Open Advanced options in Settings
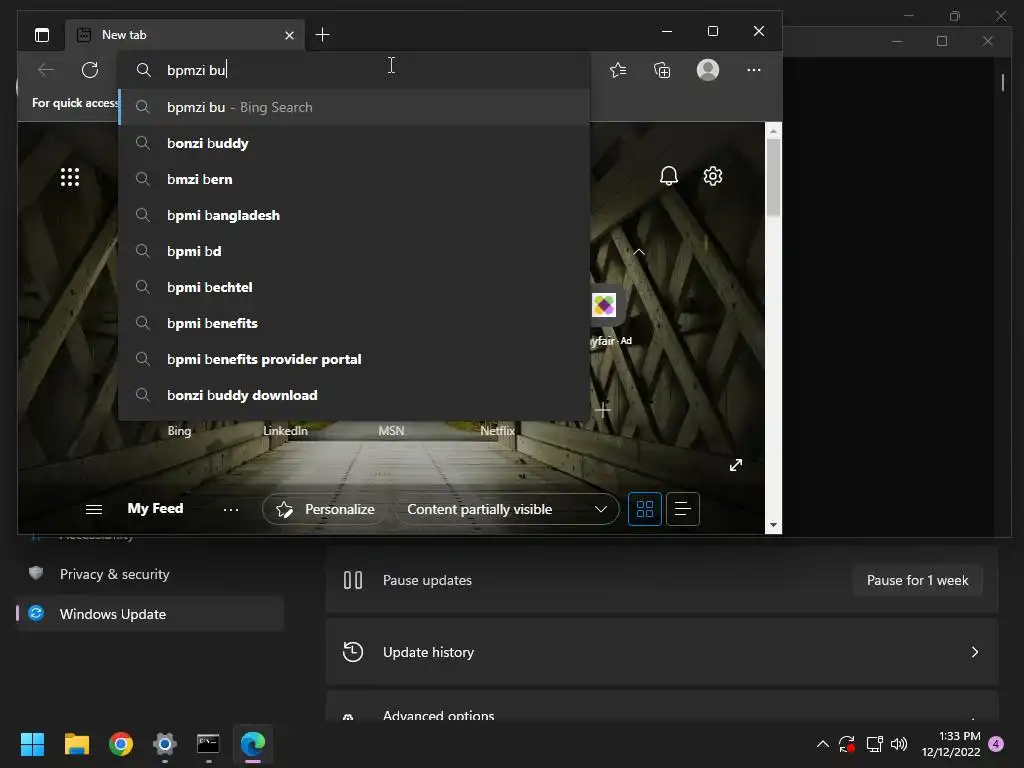Screen dimensions: 1024x768 (x=662, y=708)
